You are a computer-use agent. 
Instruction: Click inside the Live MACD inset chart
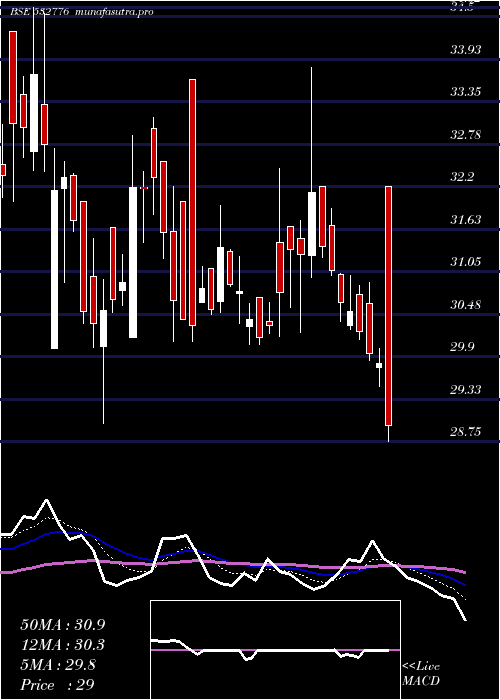pyautogui.click(x=275, y=650)
